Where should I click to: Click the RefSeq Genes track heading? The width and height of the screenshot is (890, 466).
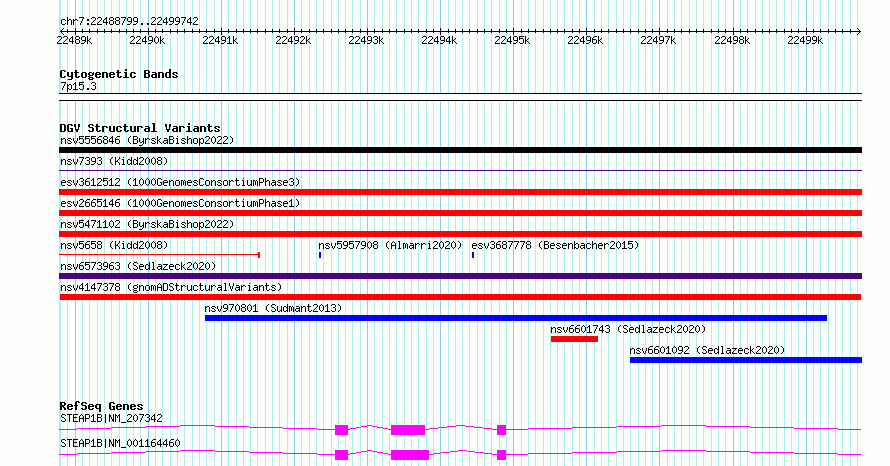[x=102, y=406]
